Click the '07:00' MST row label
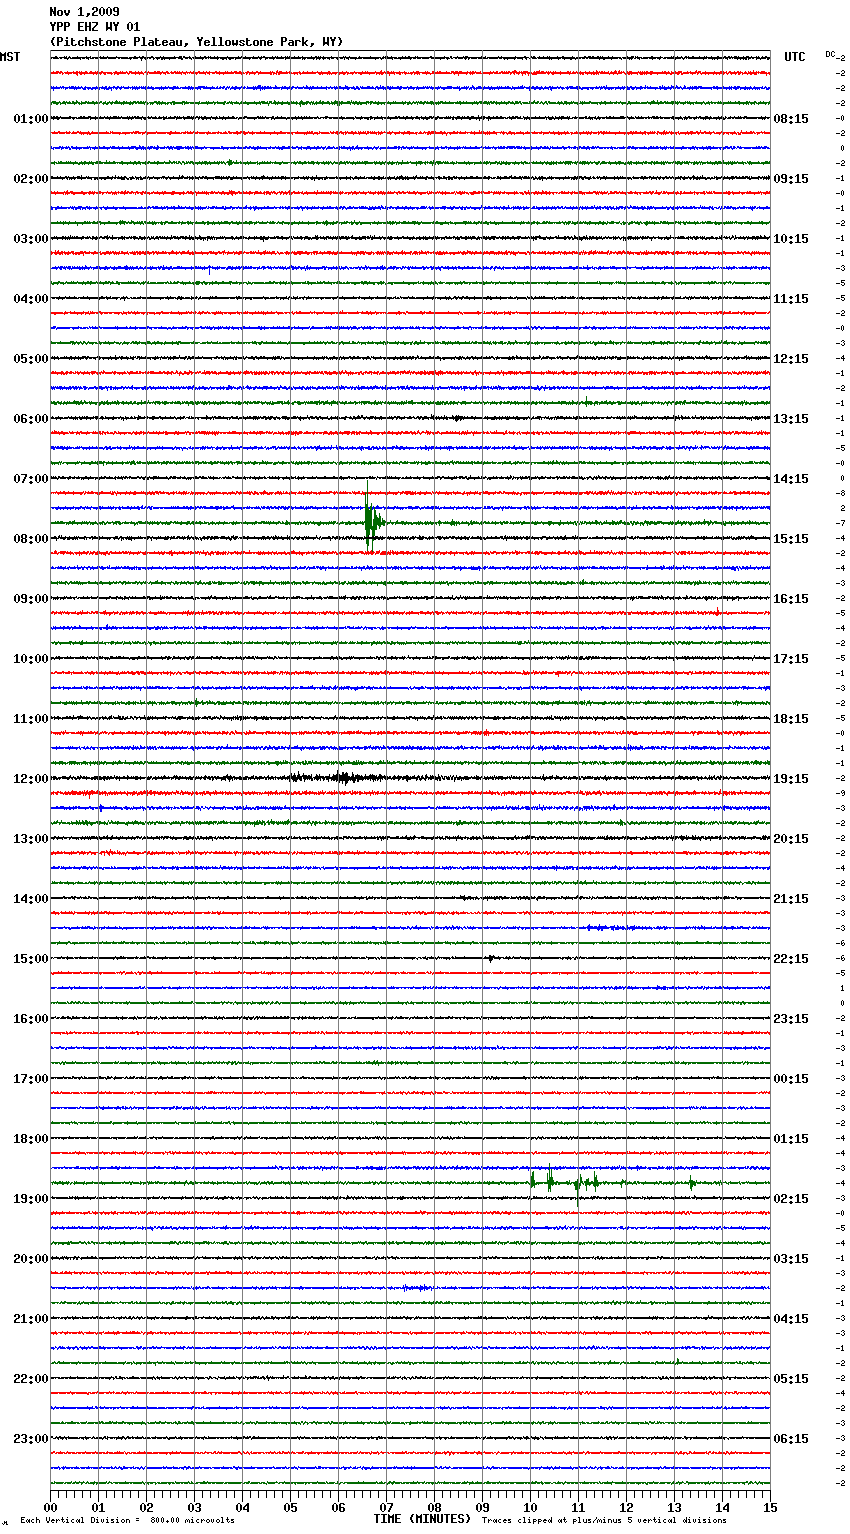 [30, 479]
